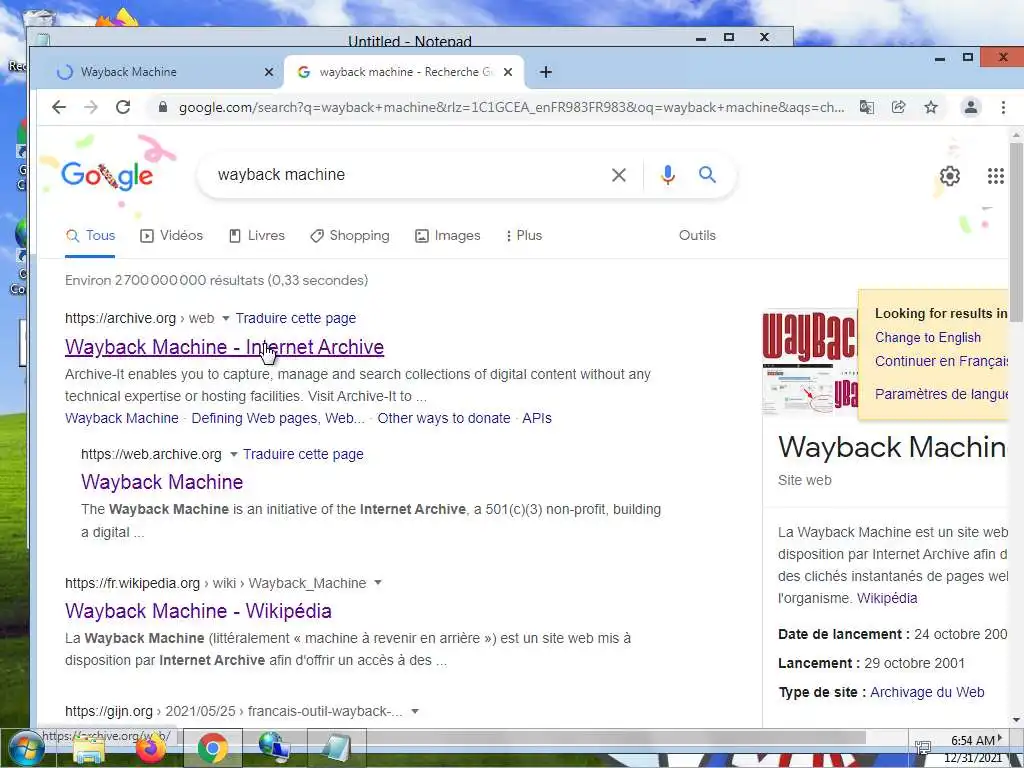Image resolution: width=1024 pixels, height=768 pixels.
Task: Open the network computers taskbar icon
Action: [x=274, y=748]
